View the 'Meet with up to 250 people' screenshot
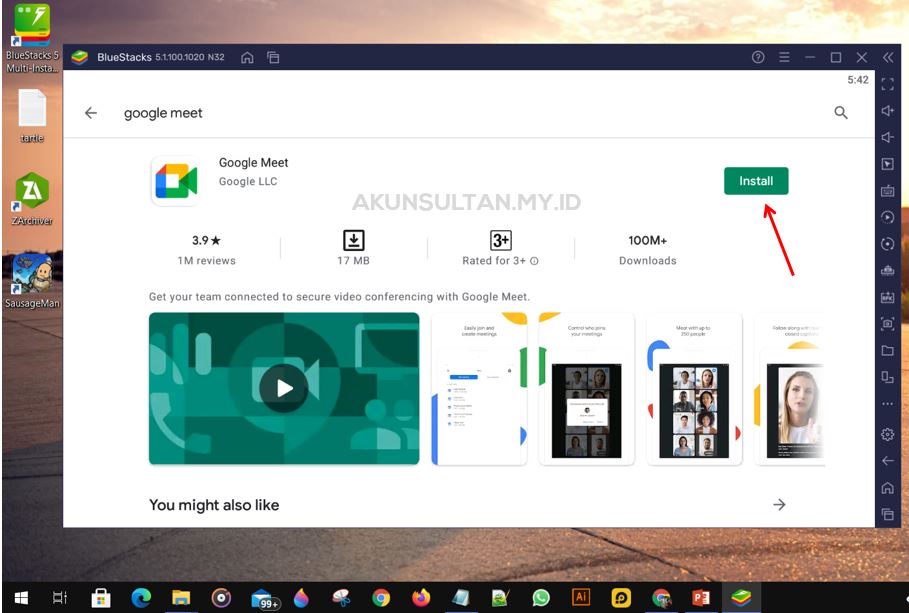 pyautogui.click(x=694, y=389)
